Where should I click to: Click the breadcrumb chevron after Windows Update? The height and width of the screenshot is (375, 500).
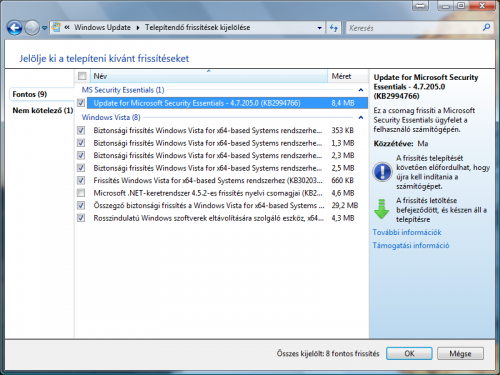pyautogui.click(x=138, y=28)
